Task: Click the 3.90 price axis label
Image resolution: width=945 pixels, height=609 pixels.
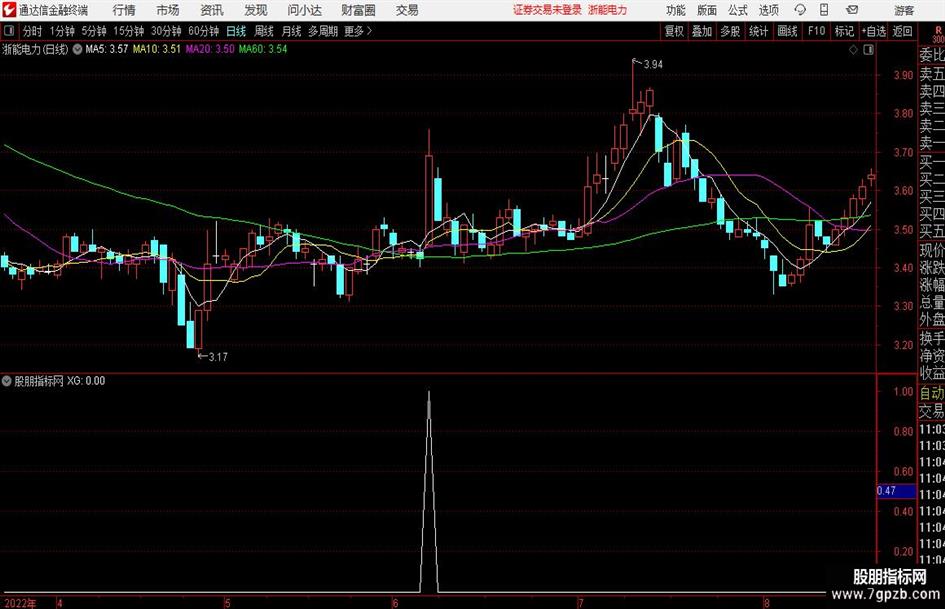Action: point(903,75)
